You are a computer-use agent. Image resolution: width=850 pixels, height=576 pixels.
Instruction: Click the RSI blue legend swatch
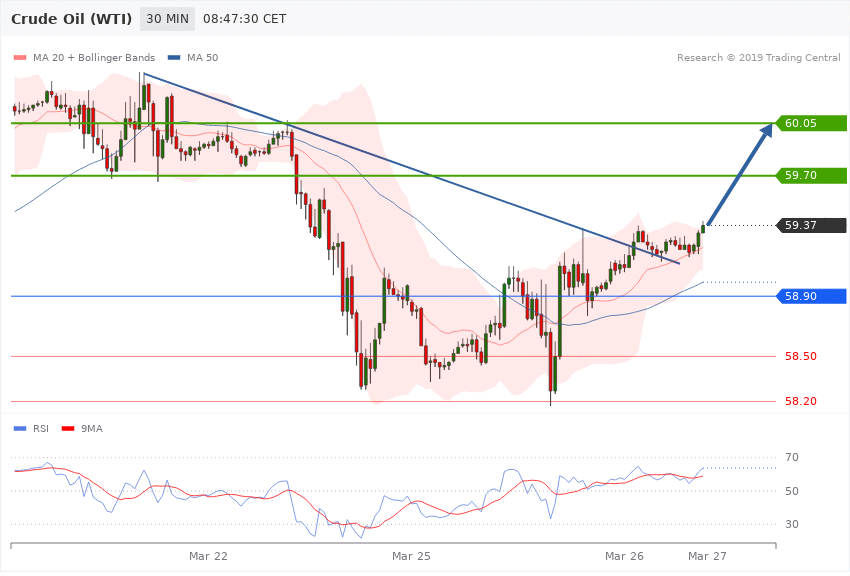20,429
